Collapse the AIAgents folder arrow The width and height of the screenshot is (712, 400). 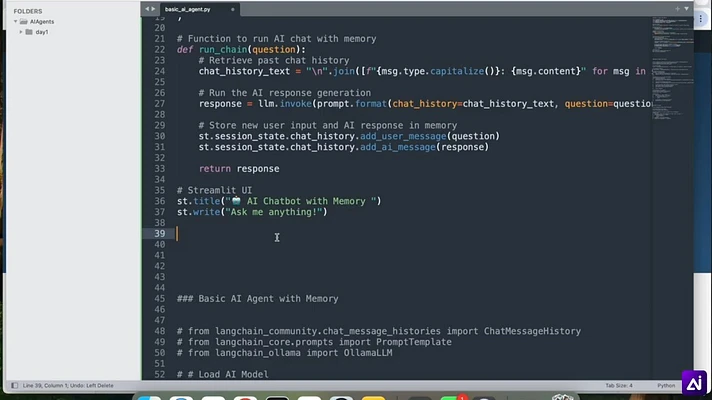pyautogui.click(x=15, y=21)
